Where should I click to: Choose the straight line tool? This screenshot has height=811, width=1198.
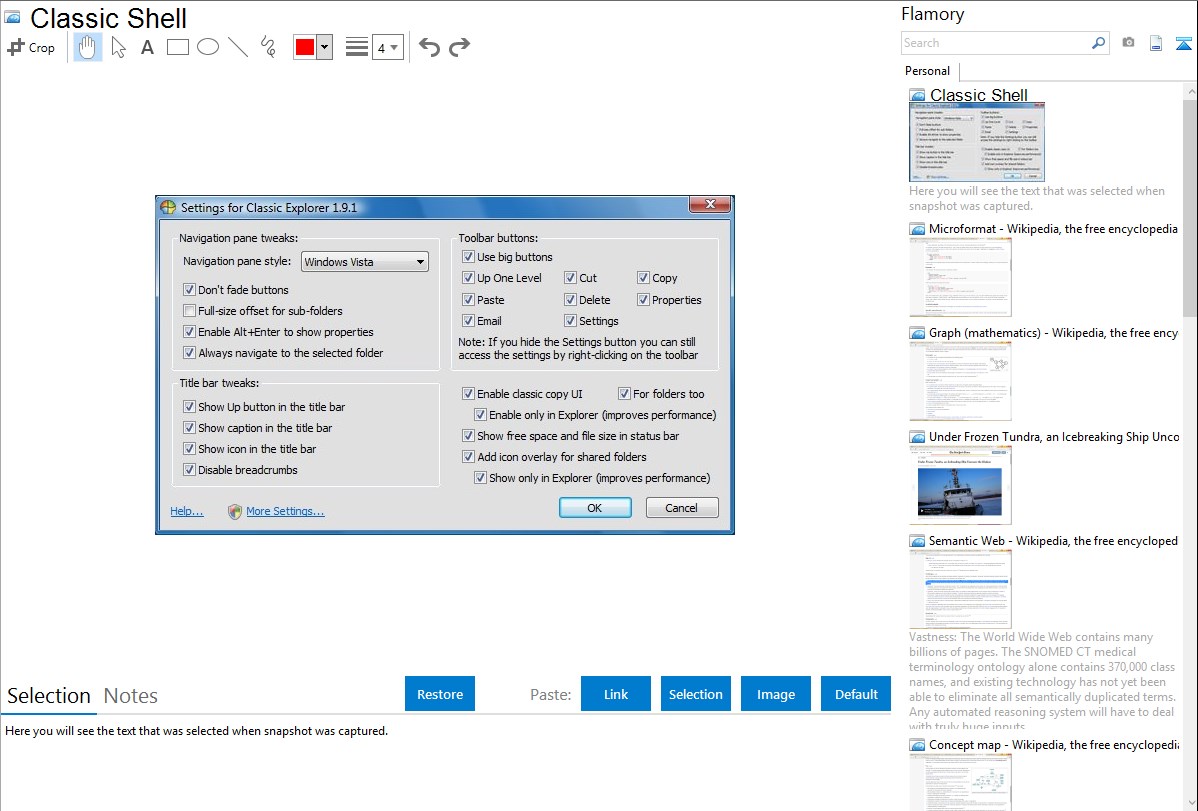tap(238, 47)
